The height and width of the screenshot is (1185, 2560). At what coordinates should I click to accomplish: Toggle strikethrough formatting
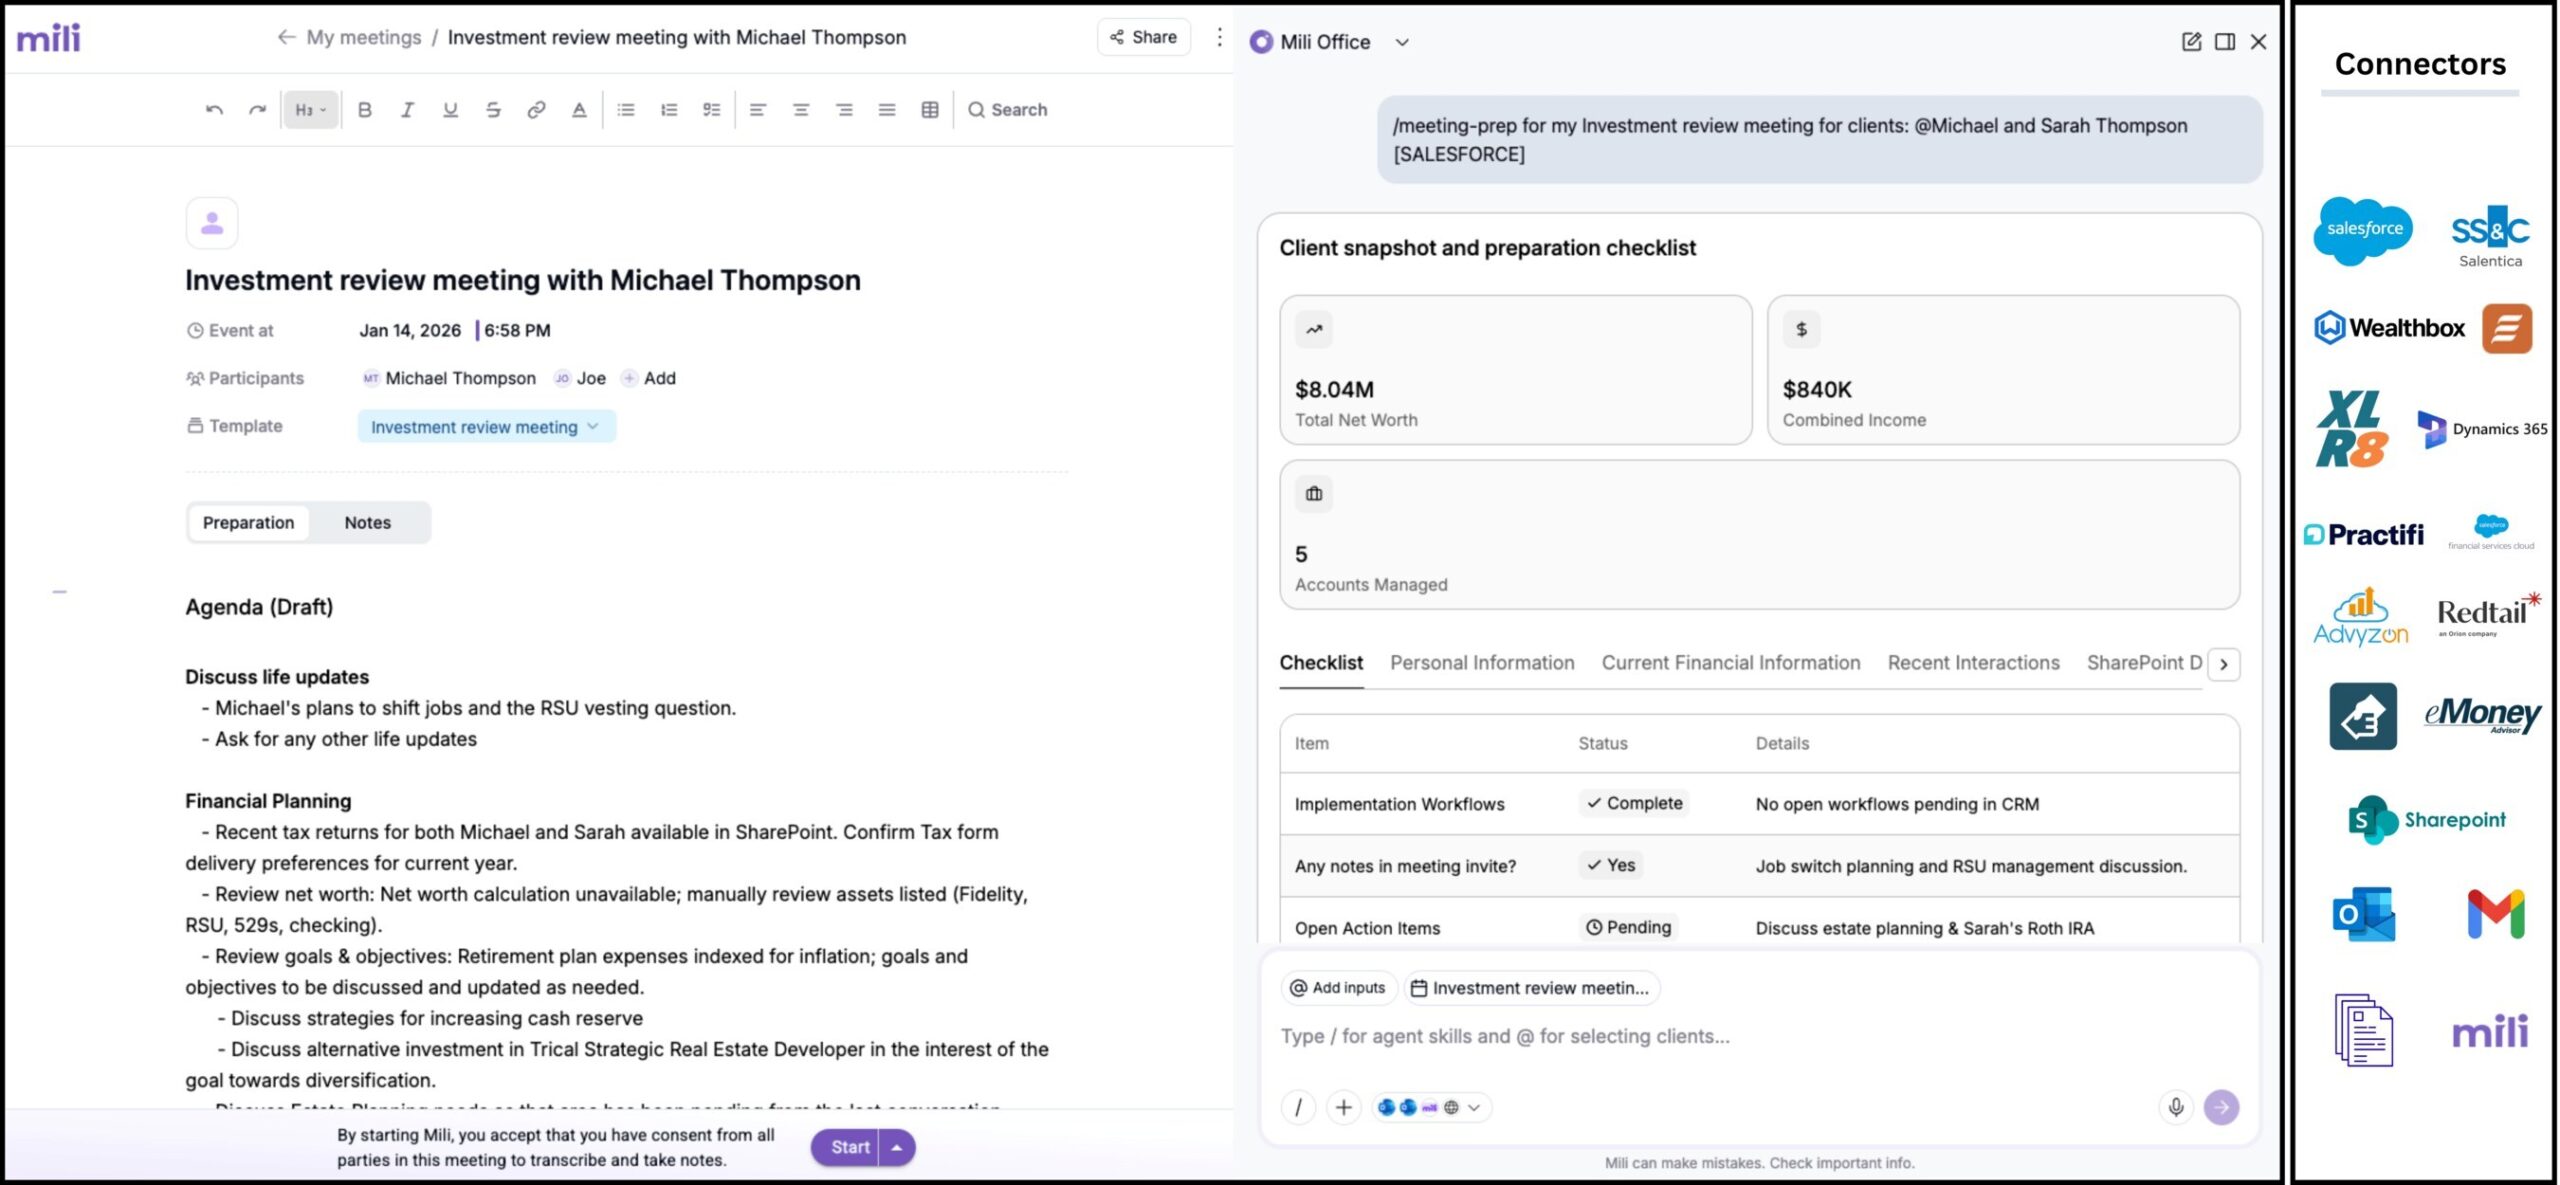coord(492,110)
